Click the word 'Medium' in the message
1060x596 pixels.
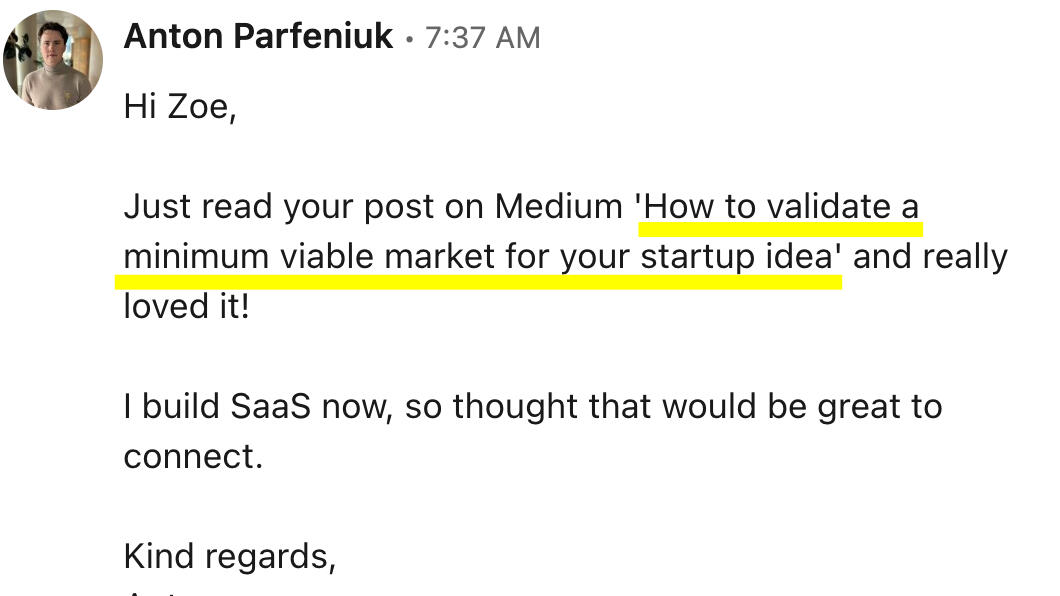[558, 207]
